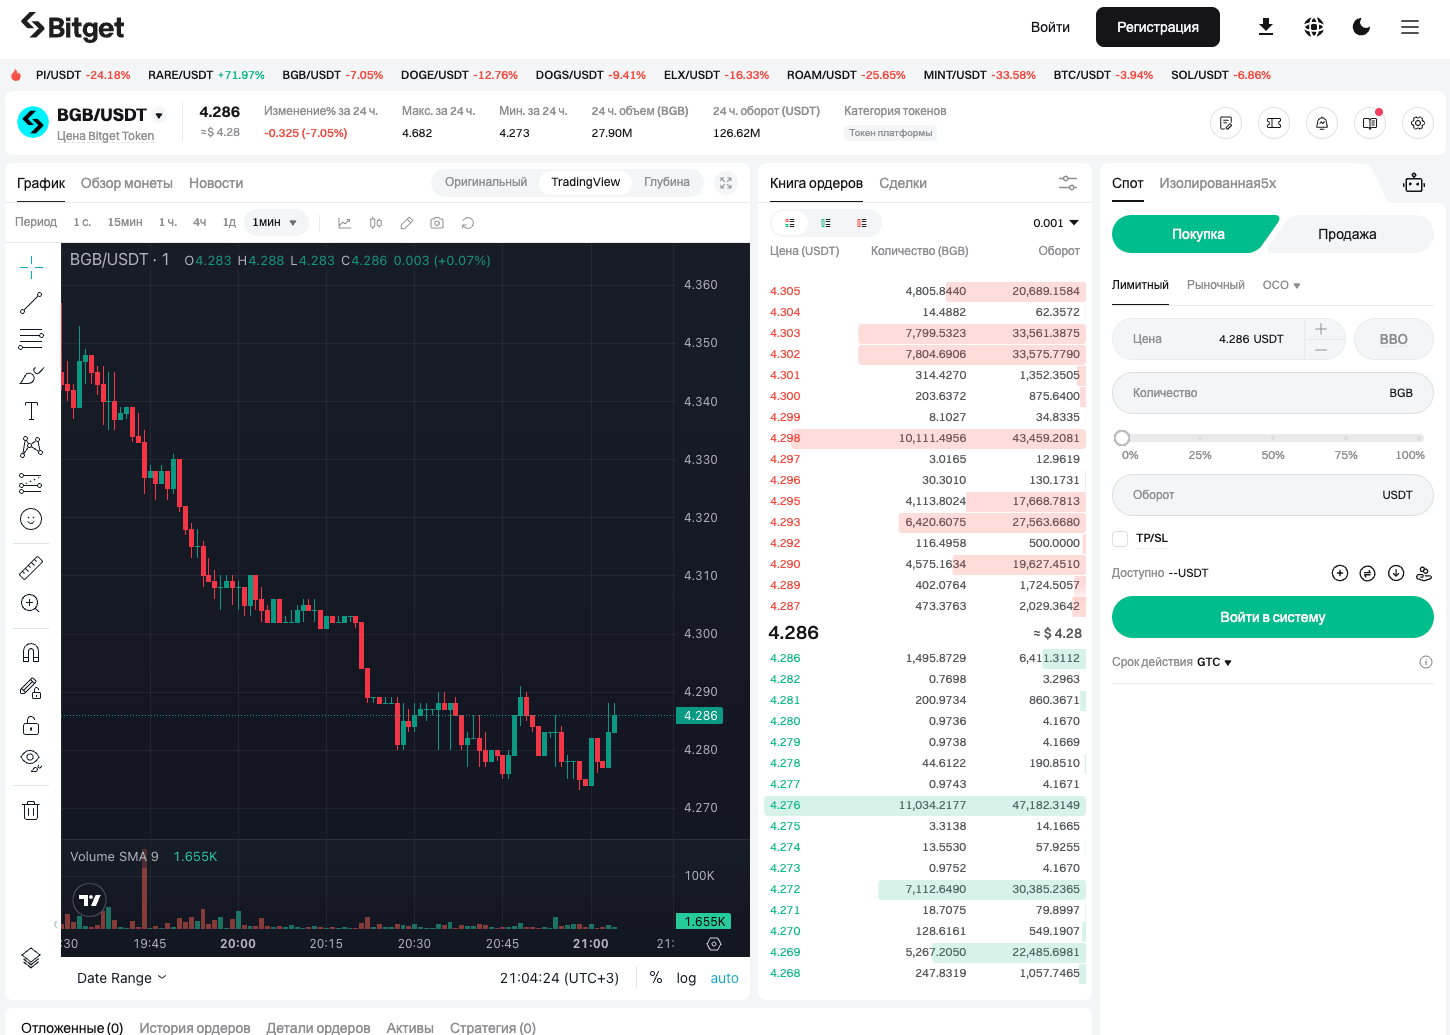Focus the Оборот USDT input field

pos(1273,495)
